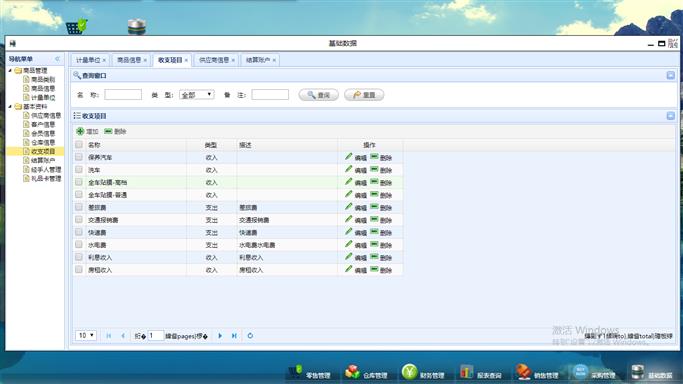Open 仓库管理 from the bottom dock

pos(352,372)
